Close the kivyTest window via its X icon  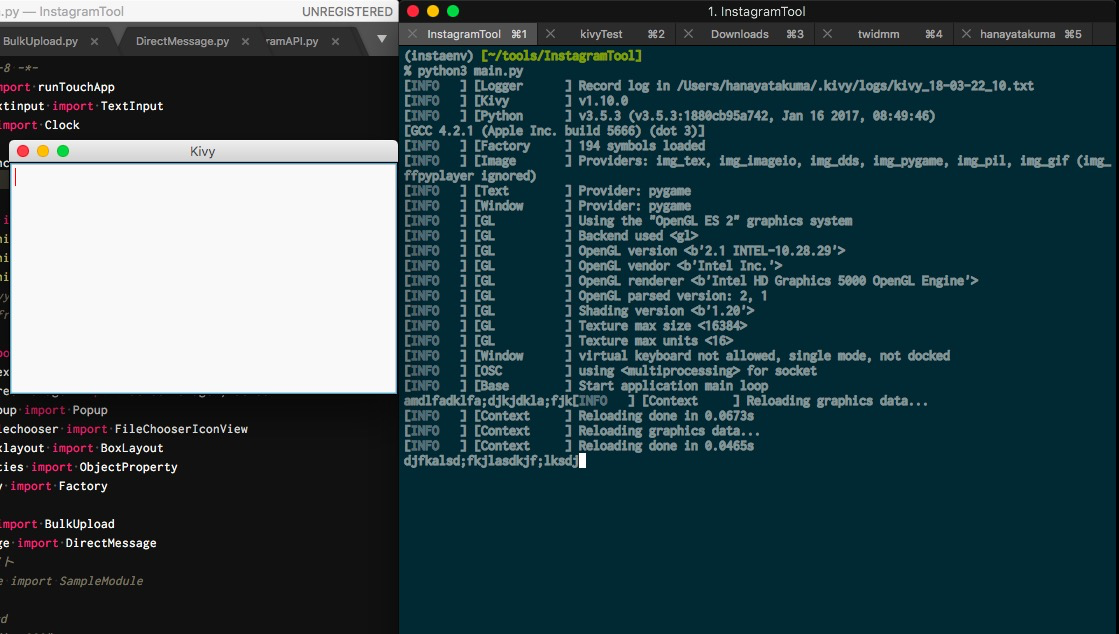pyautogui.click(x=549, y=33)
